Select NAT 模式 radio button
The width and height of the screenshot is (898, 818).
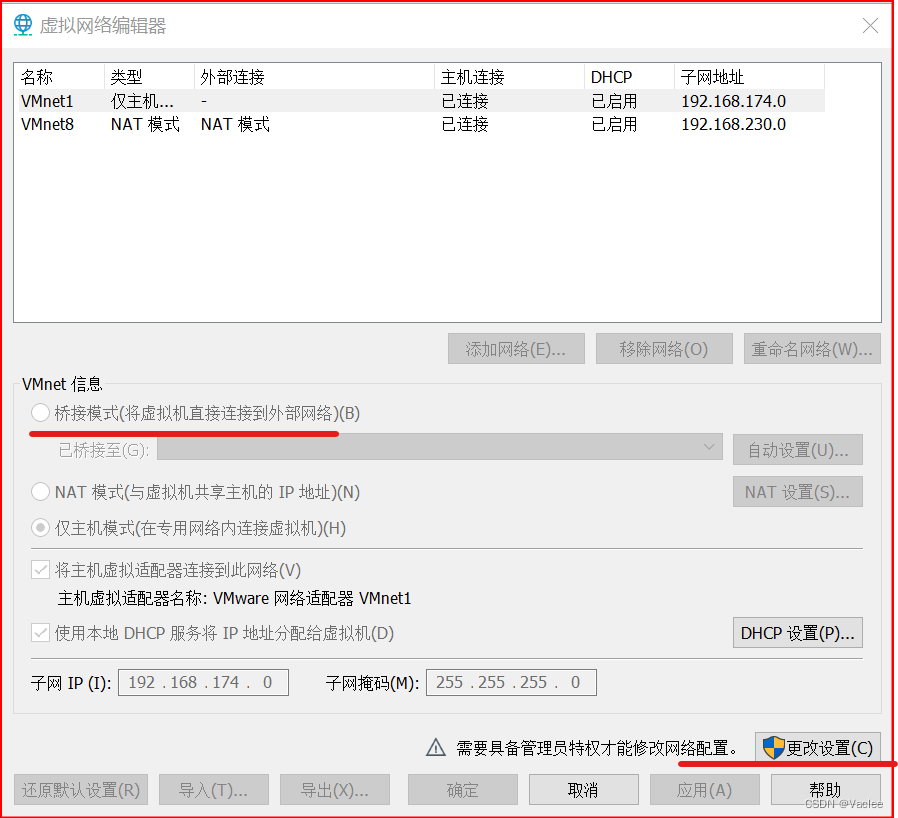[x=40, y=491]
